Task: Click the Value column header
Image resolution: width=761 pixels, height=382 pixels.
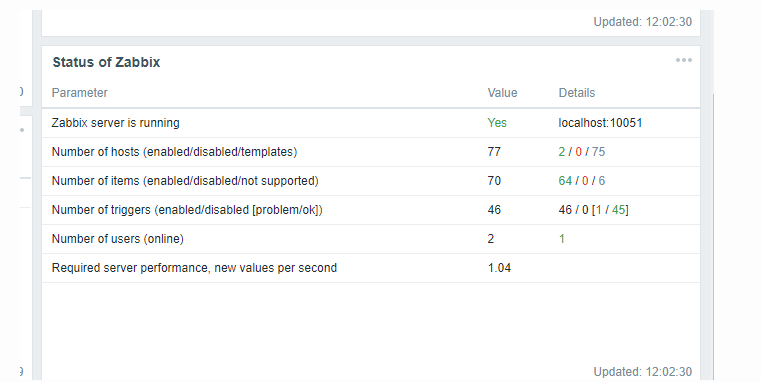Action: pos(502,93)
